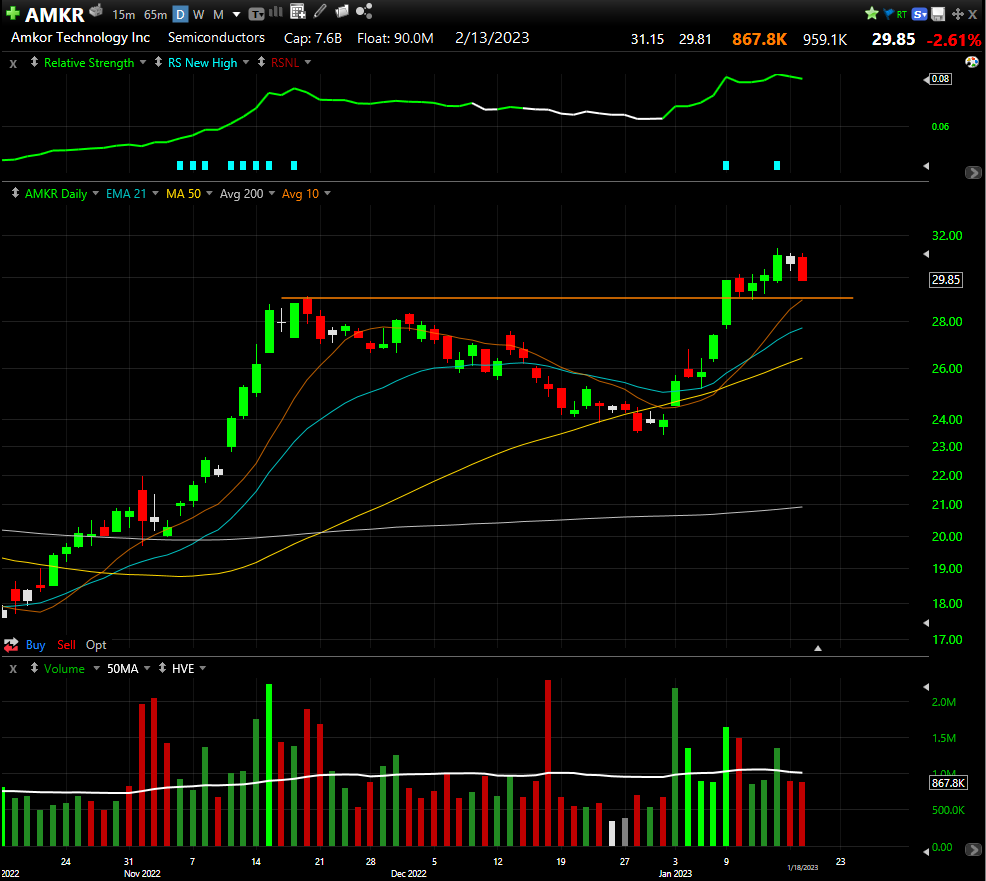Open the folders icon in the toolbar
Image resolution: width=986 pixels, height=881 pixels.
point(342,11)
